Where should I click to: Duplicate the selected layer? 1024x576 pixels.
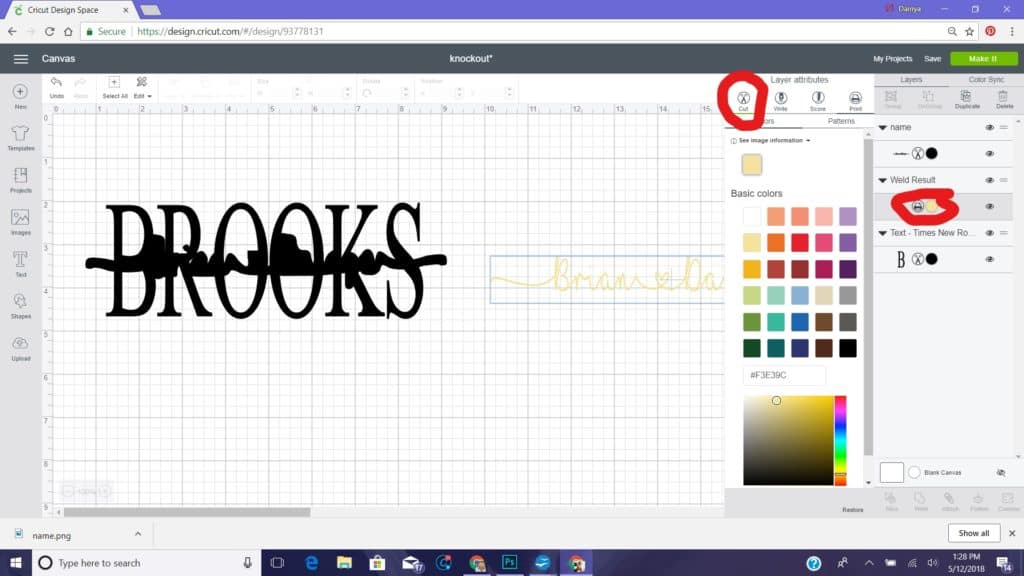(x=967, y=98)
